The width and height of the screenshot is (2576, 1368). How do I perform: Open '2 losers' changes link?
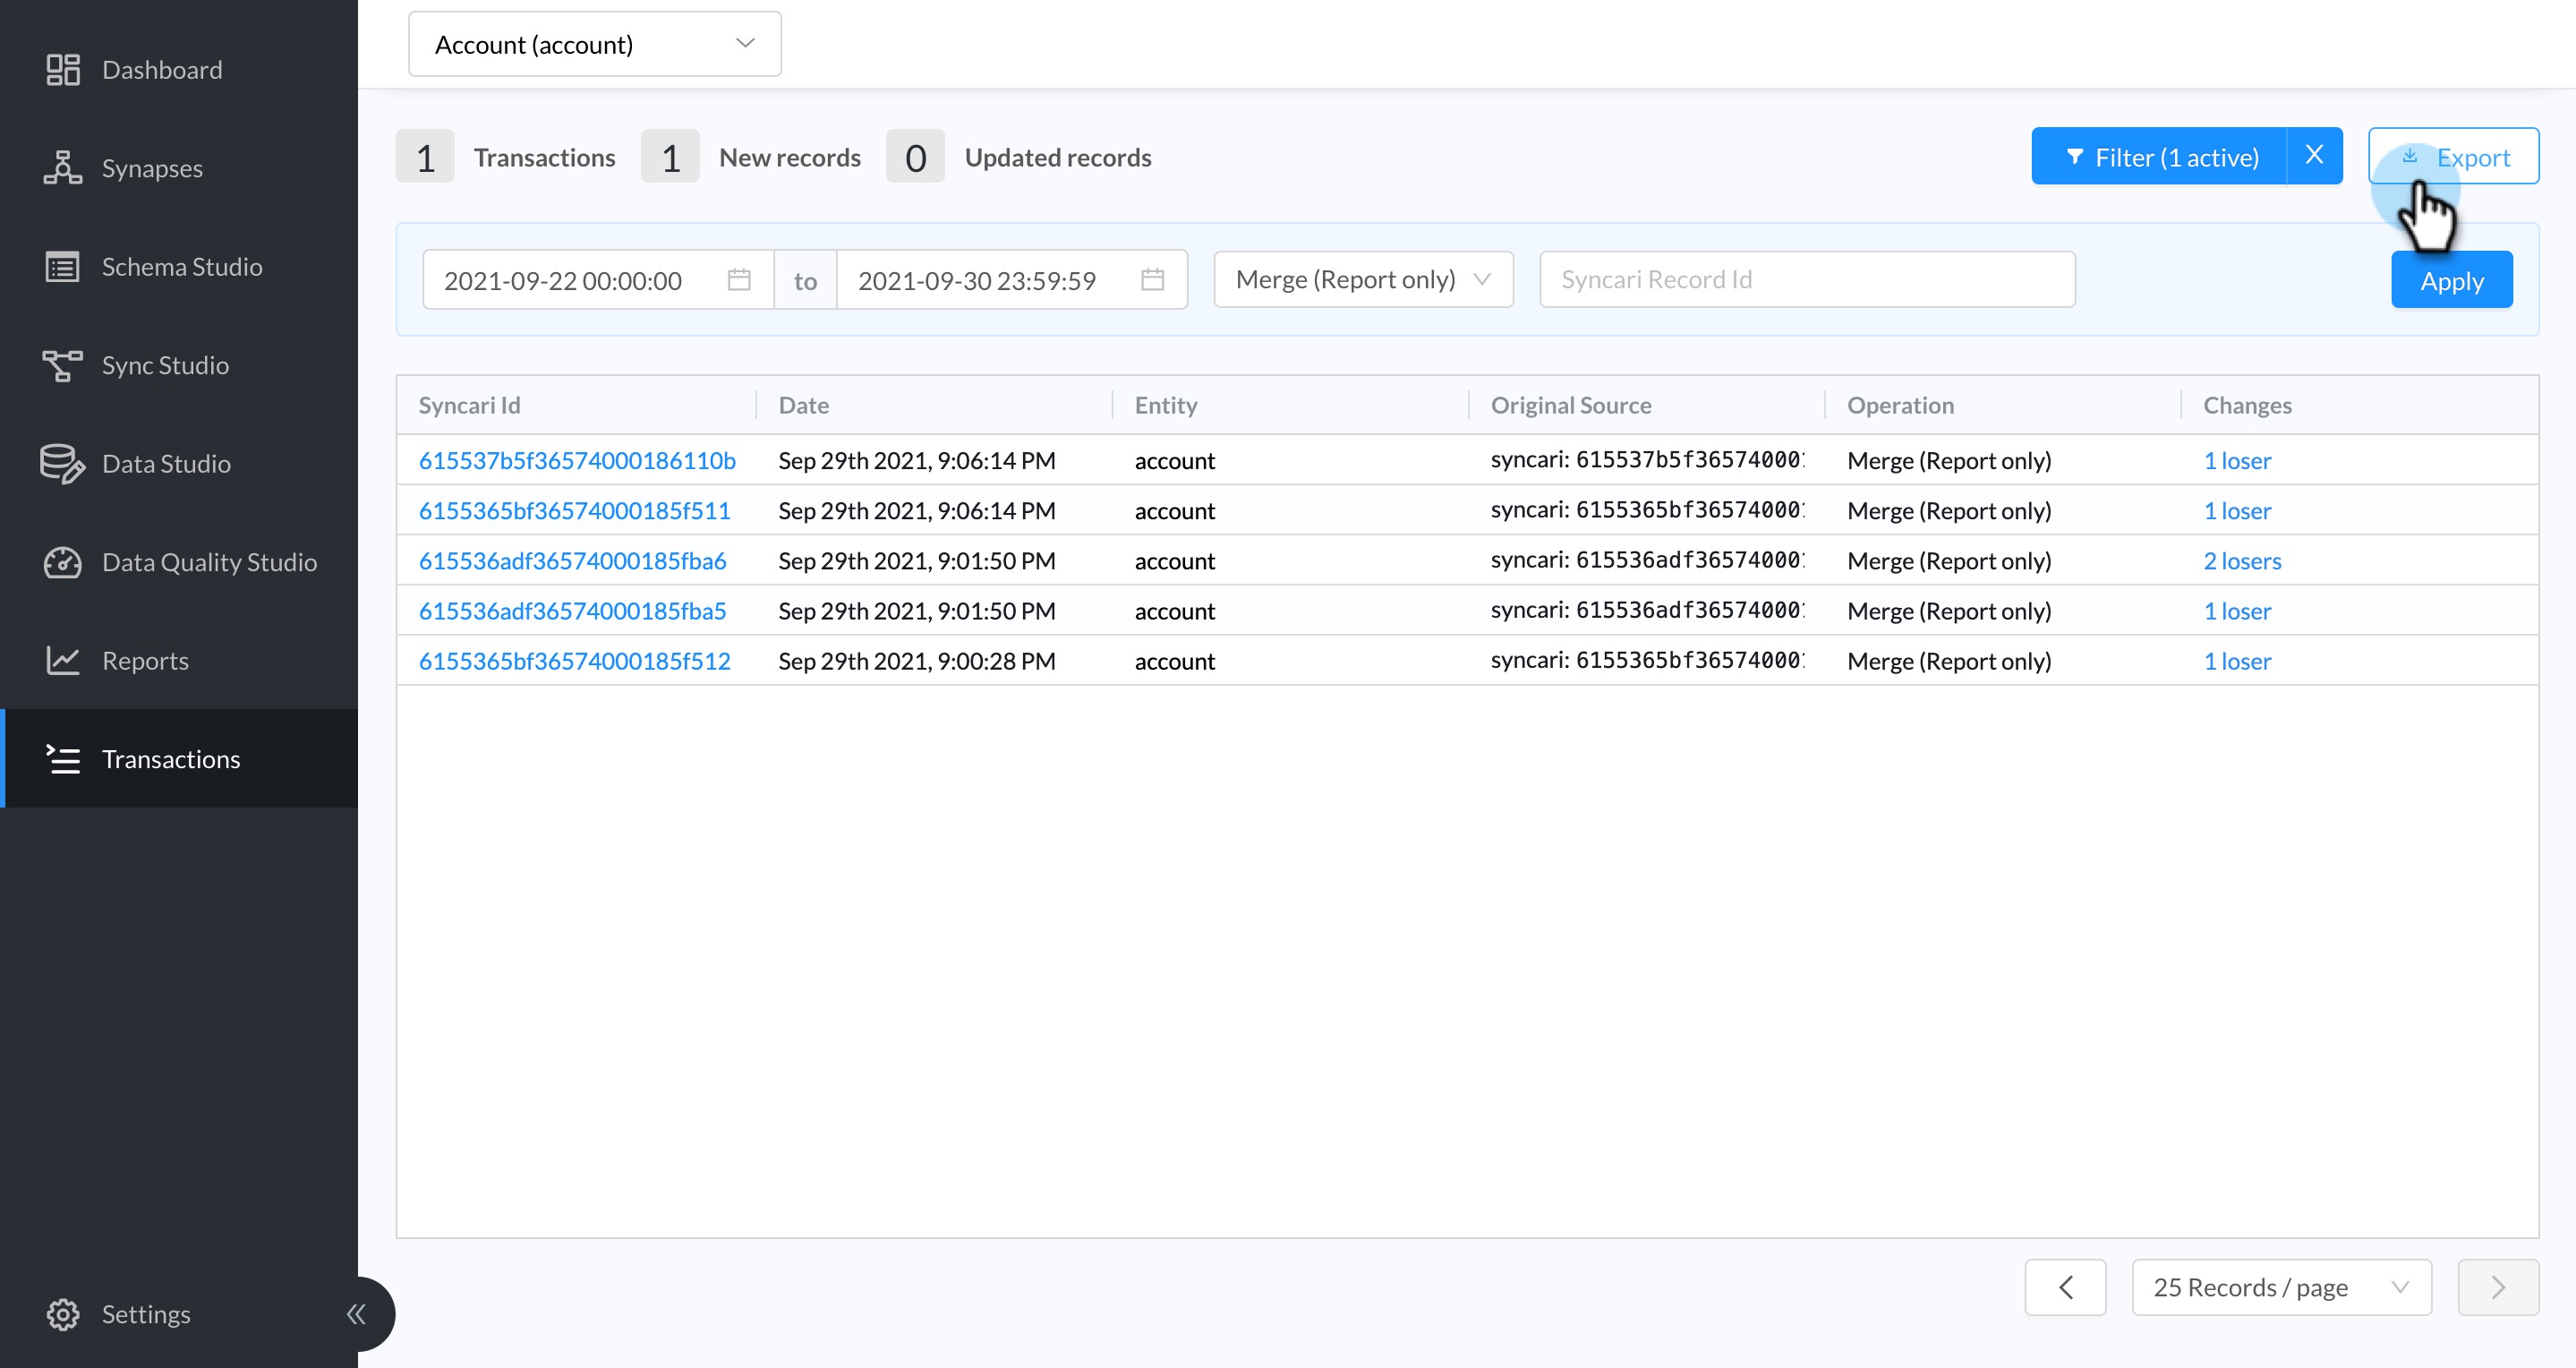coord(2243,560)
